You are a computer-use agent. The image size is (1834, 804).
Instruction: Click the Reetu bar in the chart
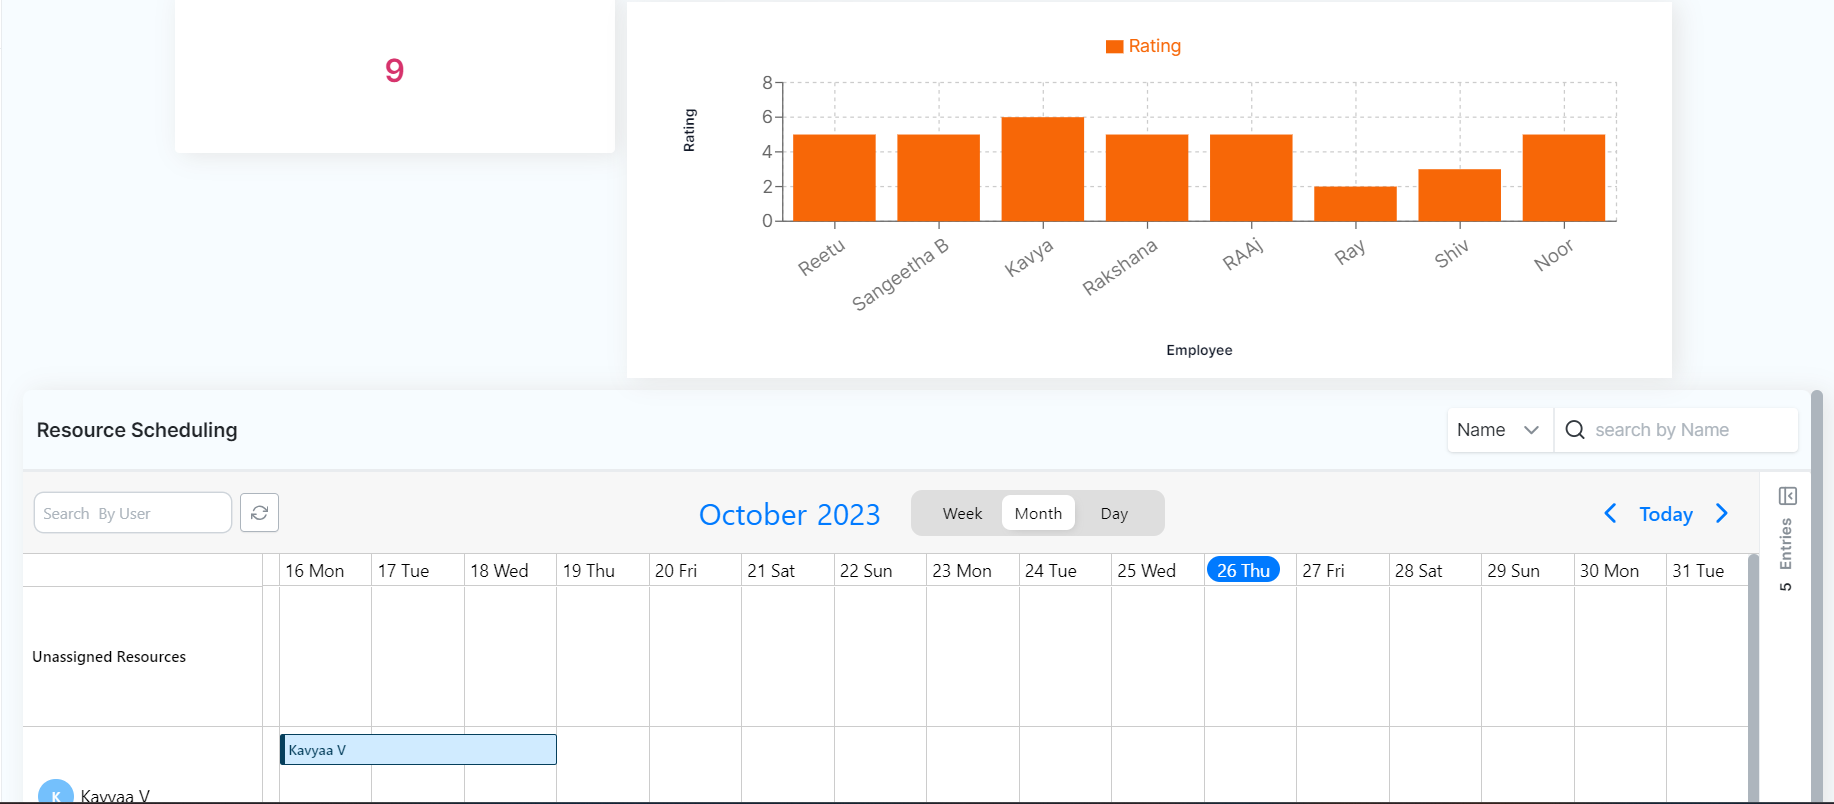tap(834, 178)
